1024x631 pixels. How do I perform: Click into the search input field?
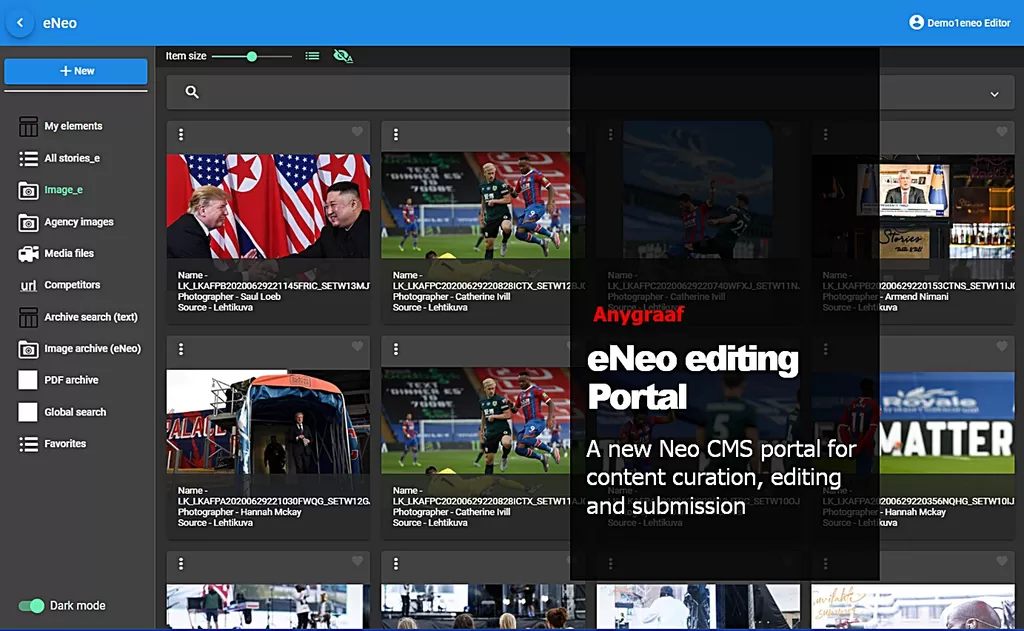[588, 92]
